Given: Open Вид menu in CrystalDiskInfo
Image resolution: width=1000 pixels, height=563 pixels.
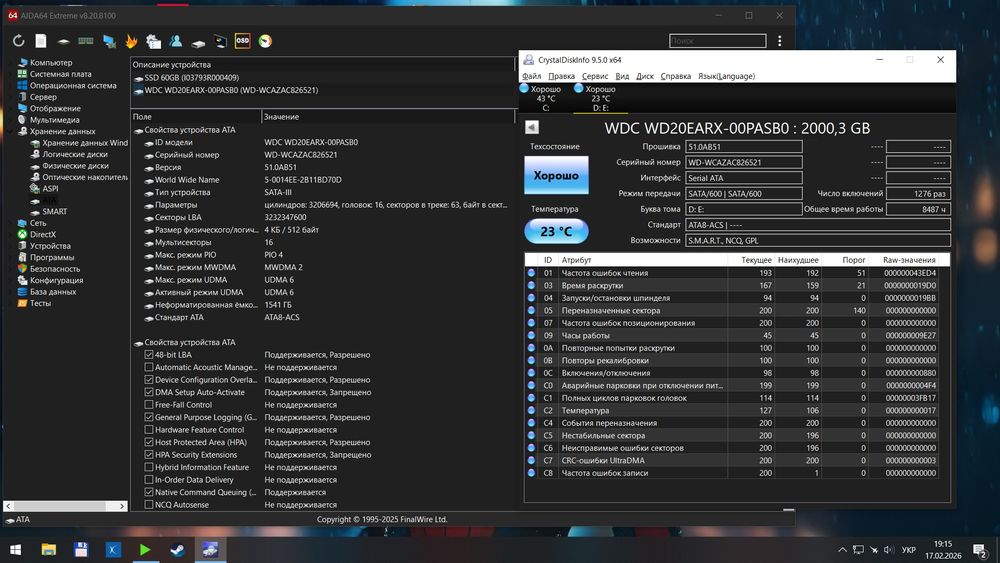Looking at the screenshot, I should click(622, 76).
